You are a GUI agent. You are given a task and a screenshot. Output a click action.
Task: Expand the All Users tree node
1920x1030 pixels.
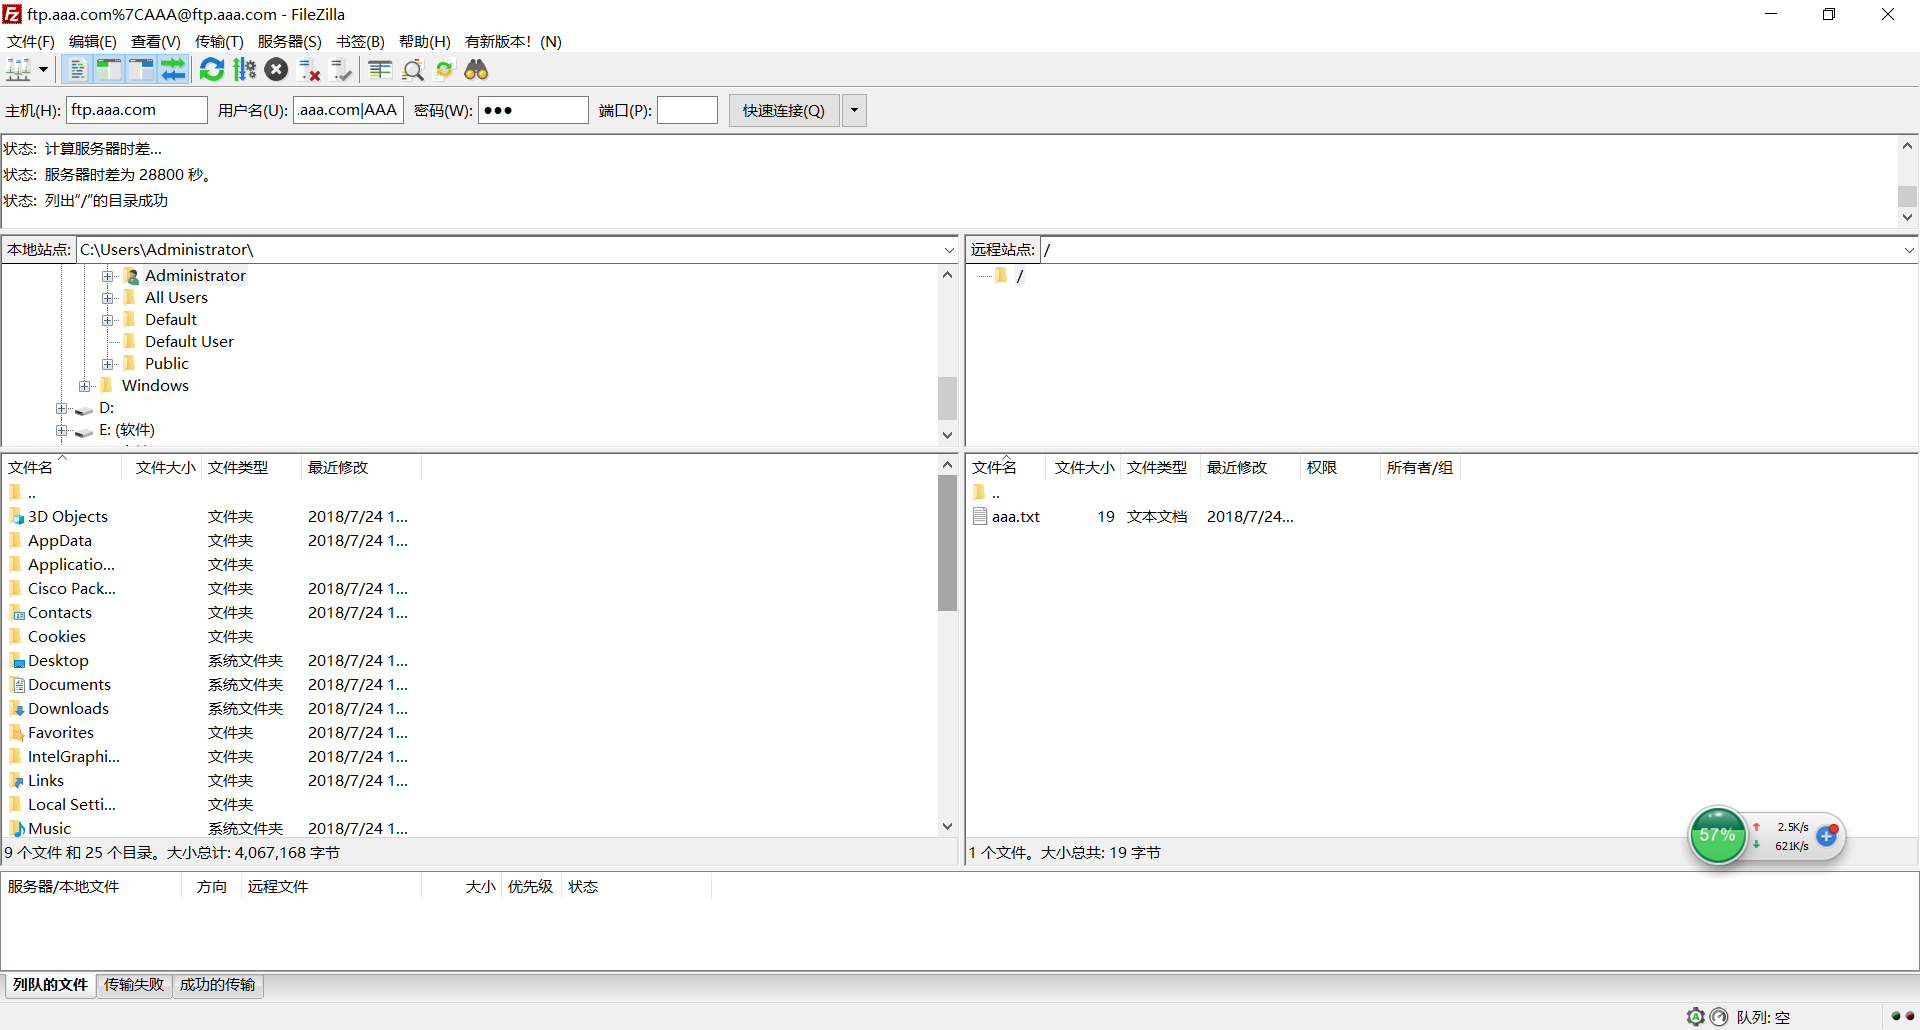click(108, 298)
